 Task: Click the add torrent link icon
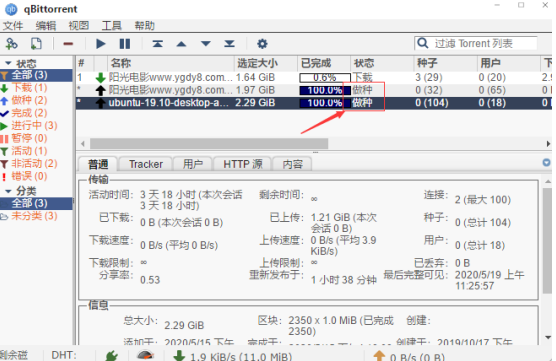[x=11, y=44]
